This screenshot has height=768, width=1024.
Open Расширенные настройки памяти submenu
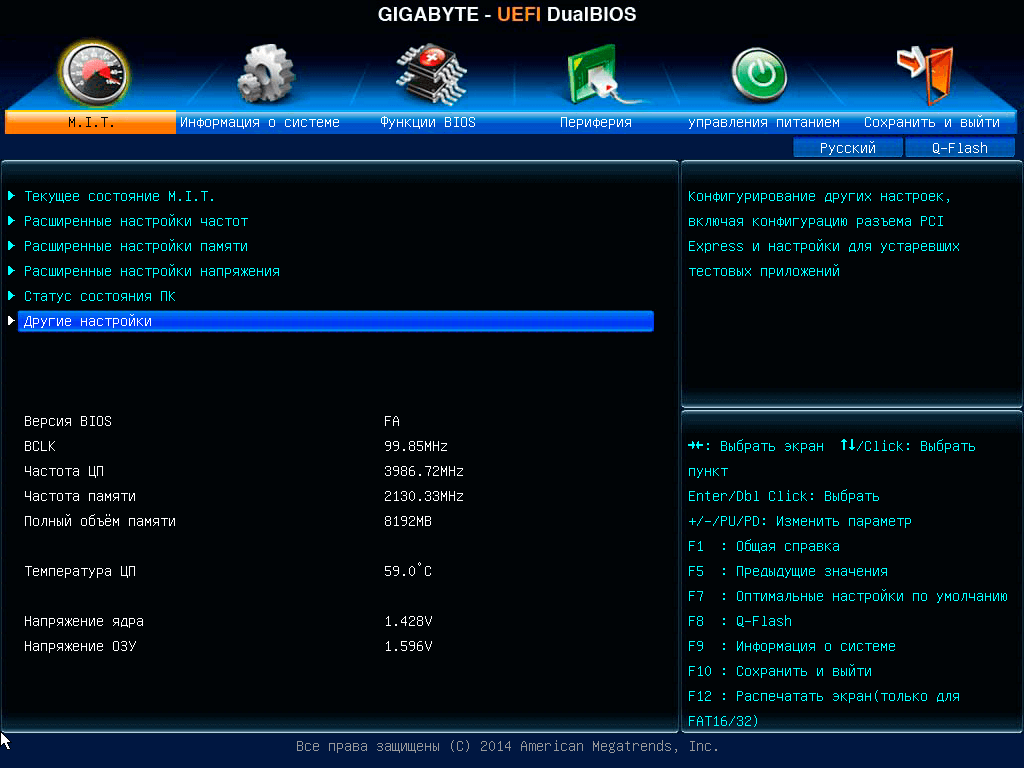[x=136, y=246]
